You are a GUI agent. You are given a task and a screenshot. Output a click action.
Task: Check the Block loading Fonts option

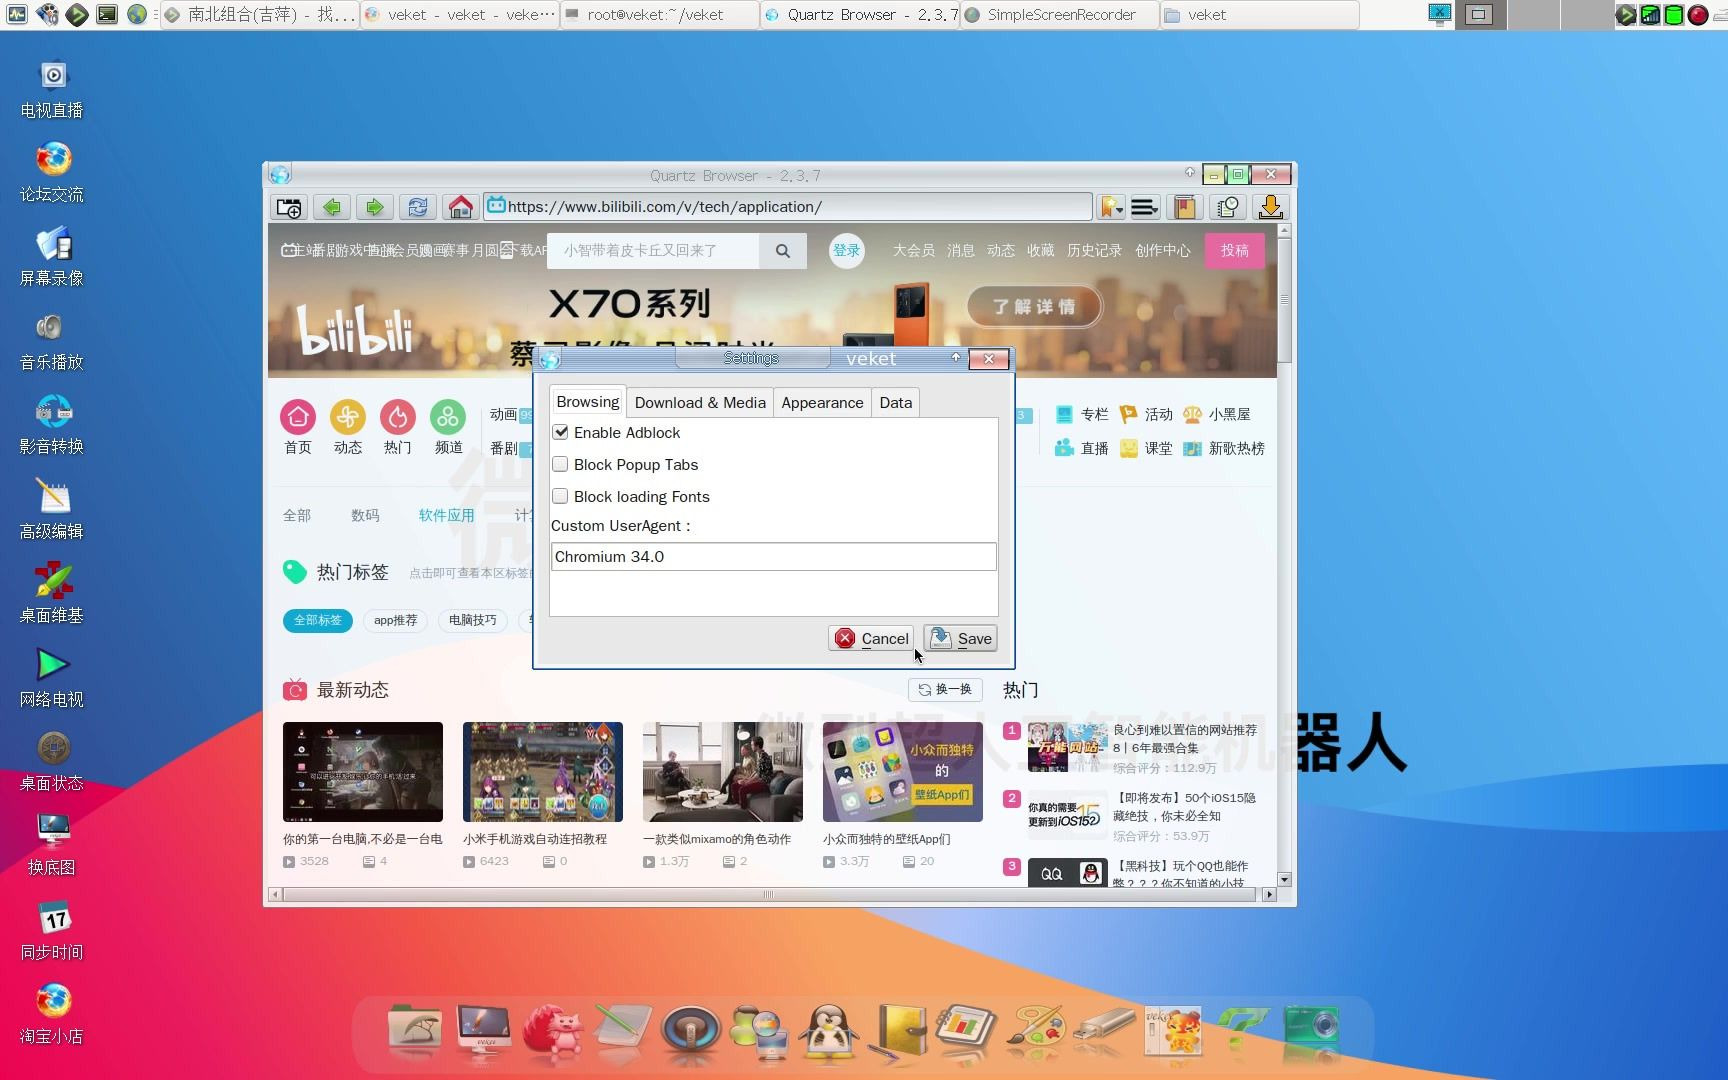pyautogui.click(x=561, y=496)
